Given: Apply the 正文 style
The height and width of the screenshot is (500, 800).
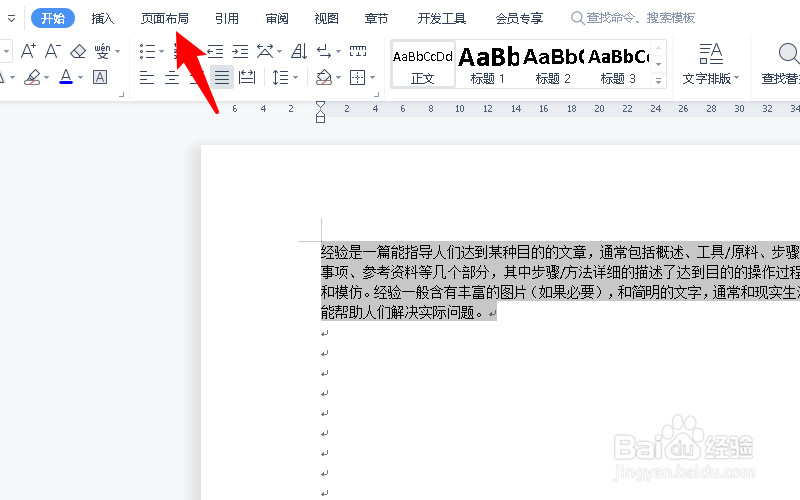Looking at the screenshot, I should [x=423, y=65].
